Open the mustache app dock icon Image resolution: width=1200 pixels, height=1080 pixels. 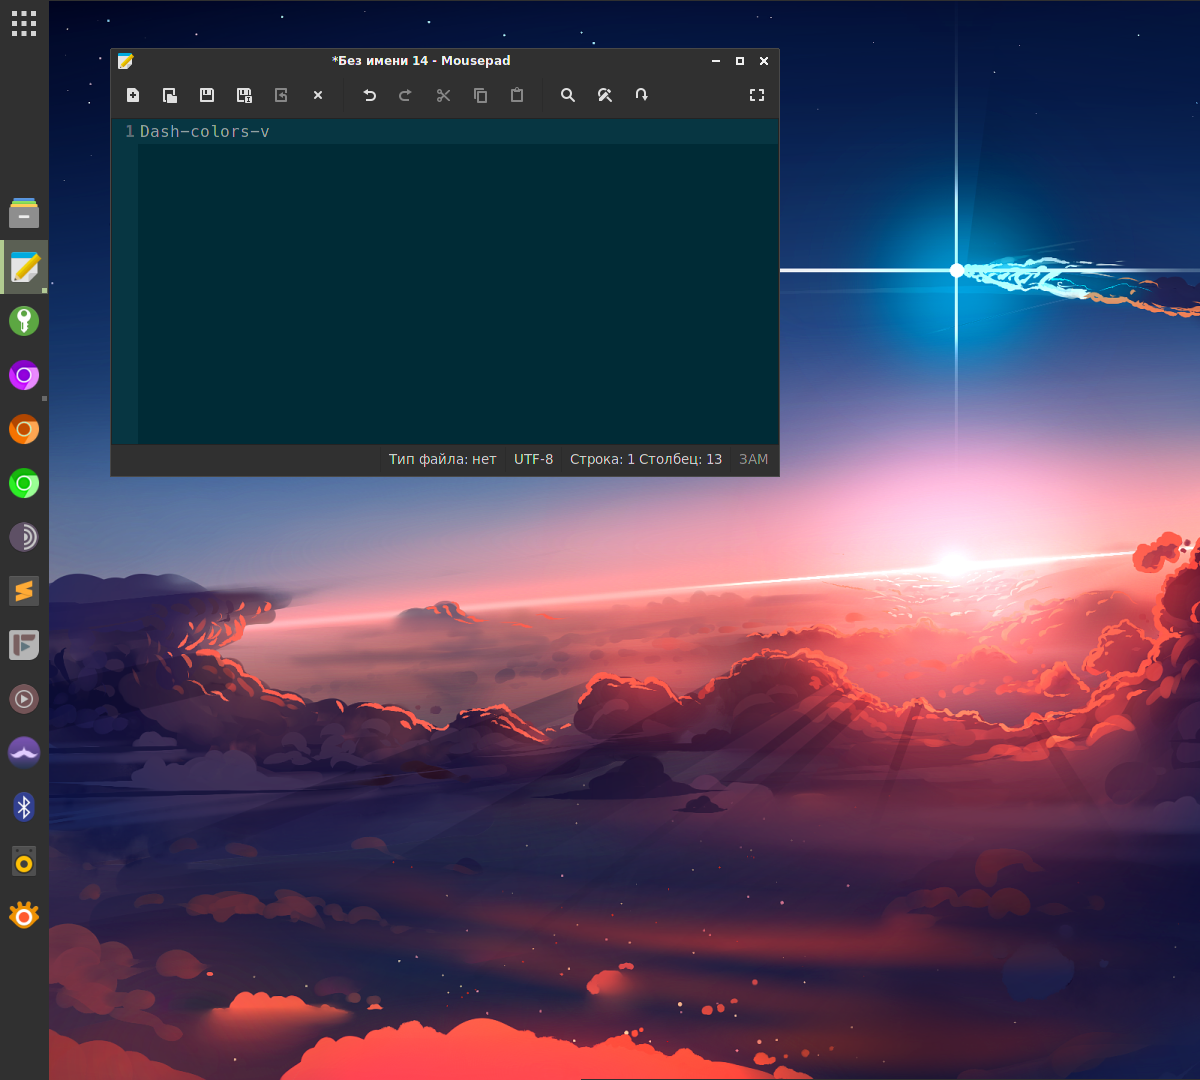(24, 753)
